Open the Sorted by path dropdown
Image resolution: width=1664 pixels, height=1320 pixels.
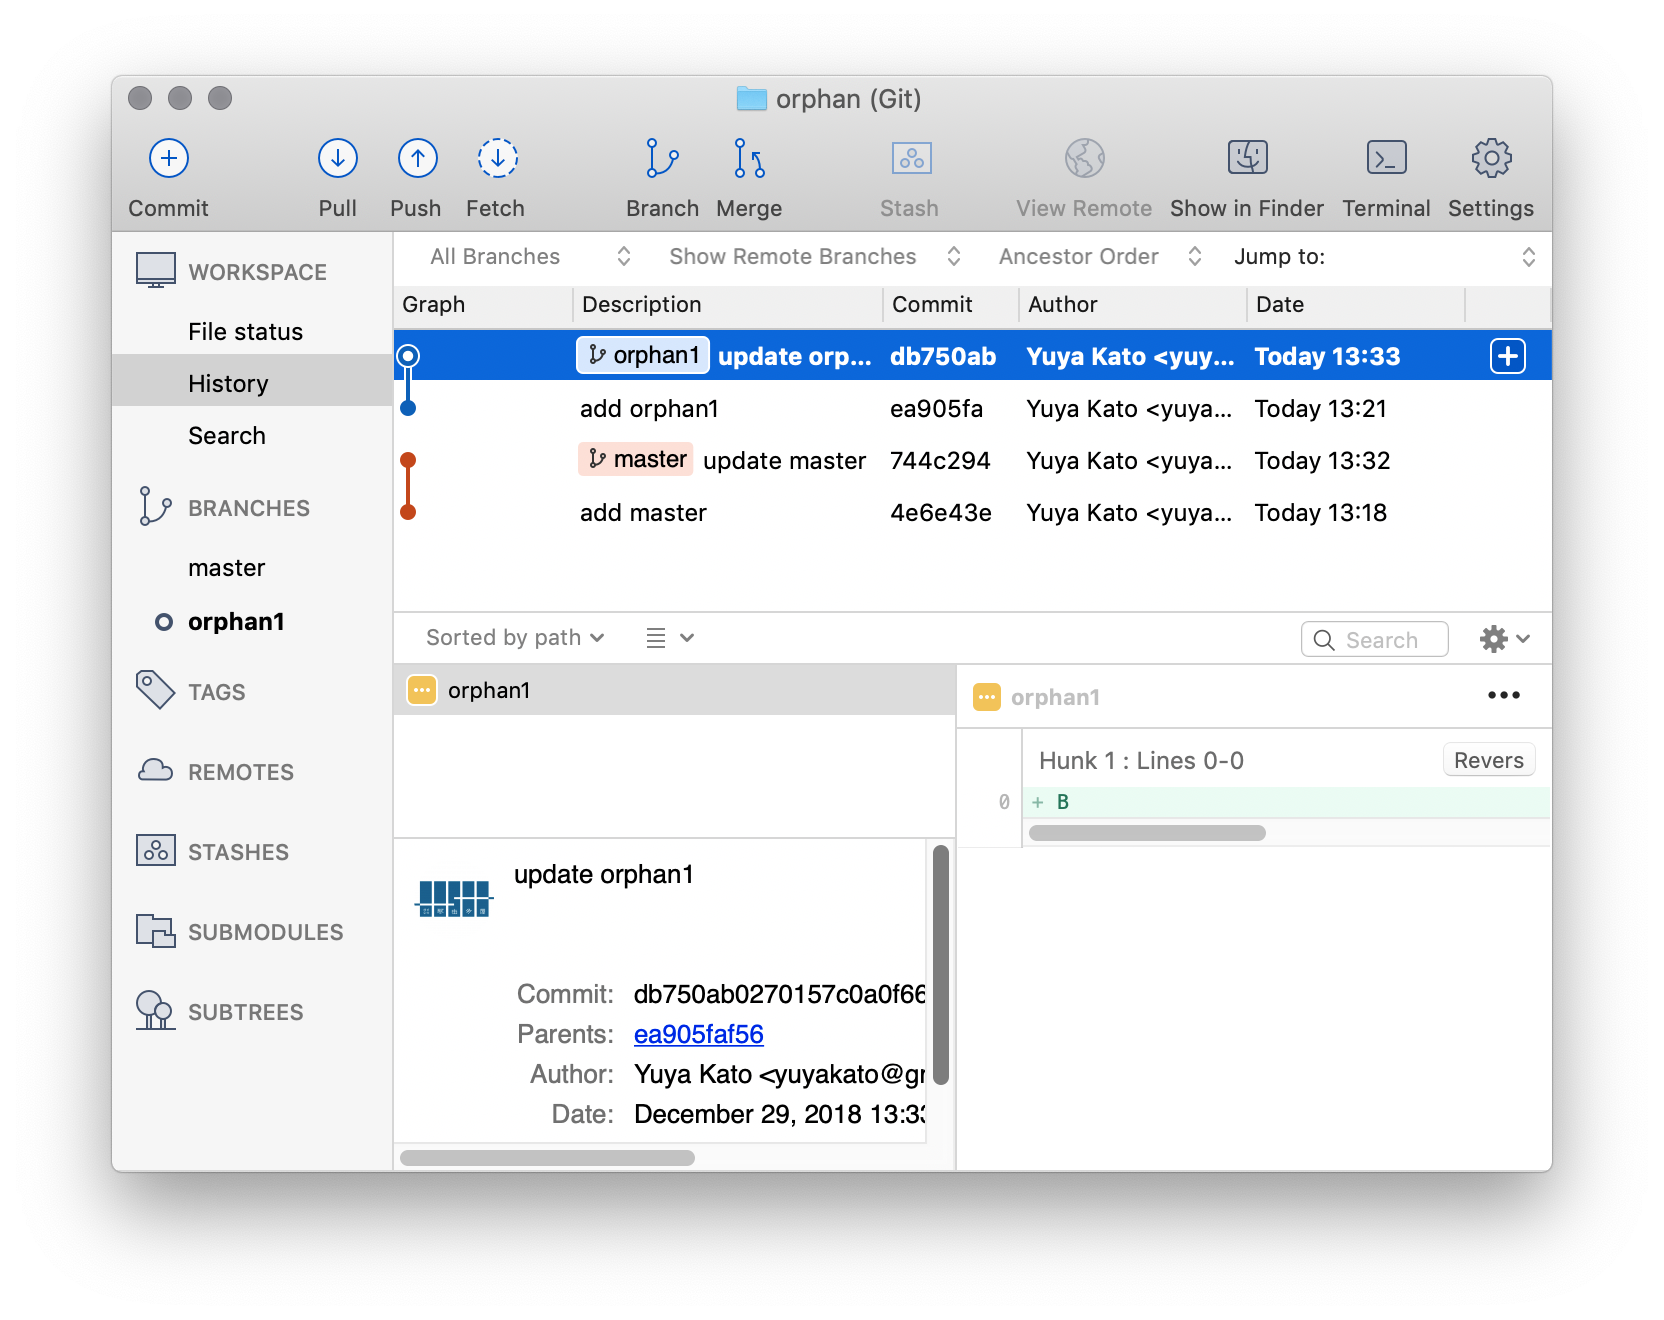pos(515,638)
